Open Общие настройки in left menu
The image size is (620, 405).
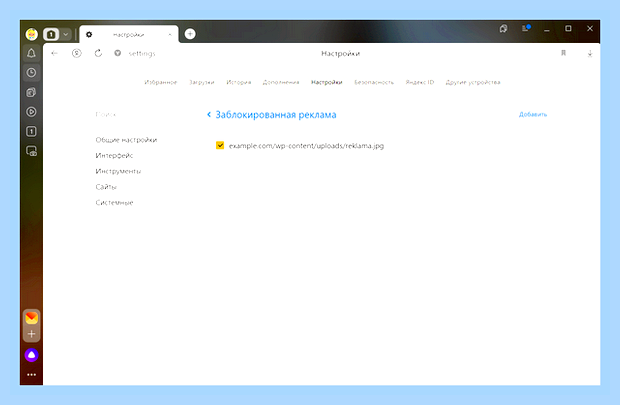pos(126,140)
